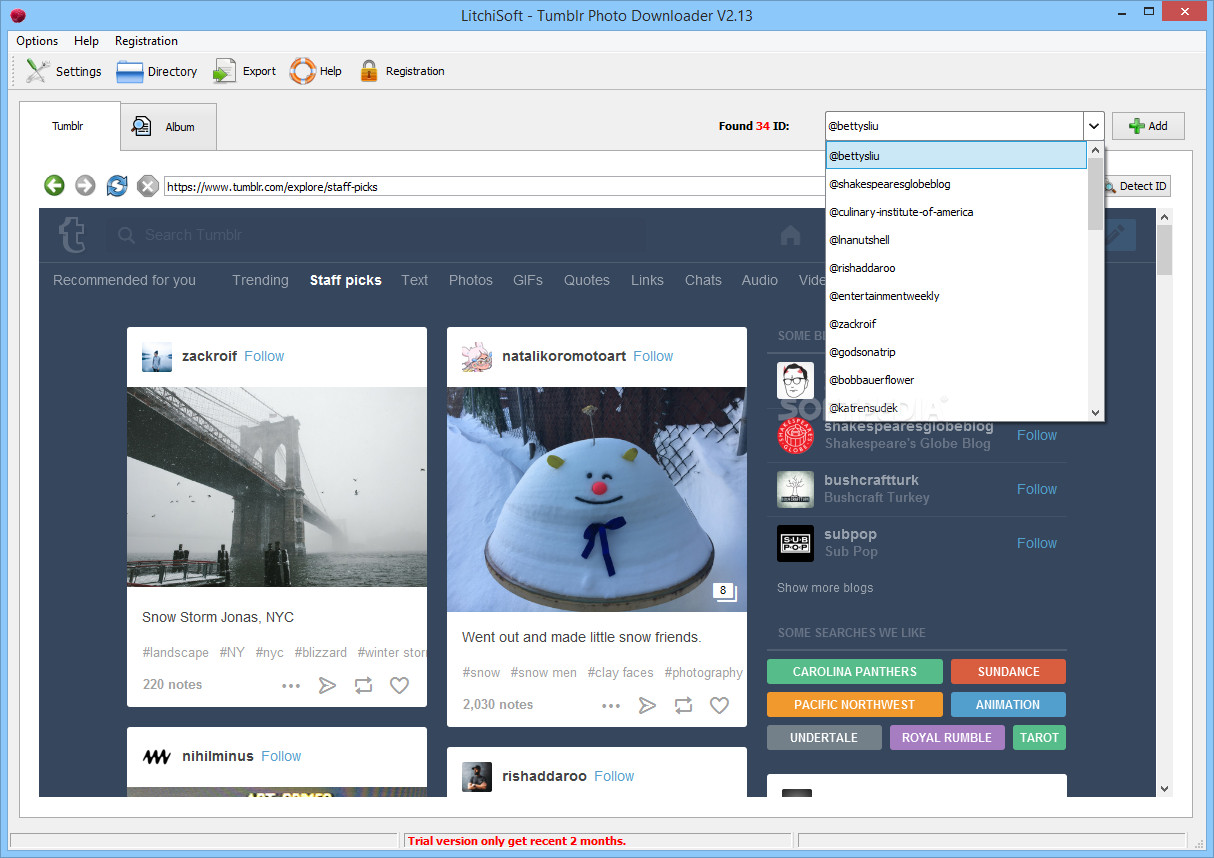Like the Snow Storm Jonas post

tap(399, 685)
